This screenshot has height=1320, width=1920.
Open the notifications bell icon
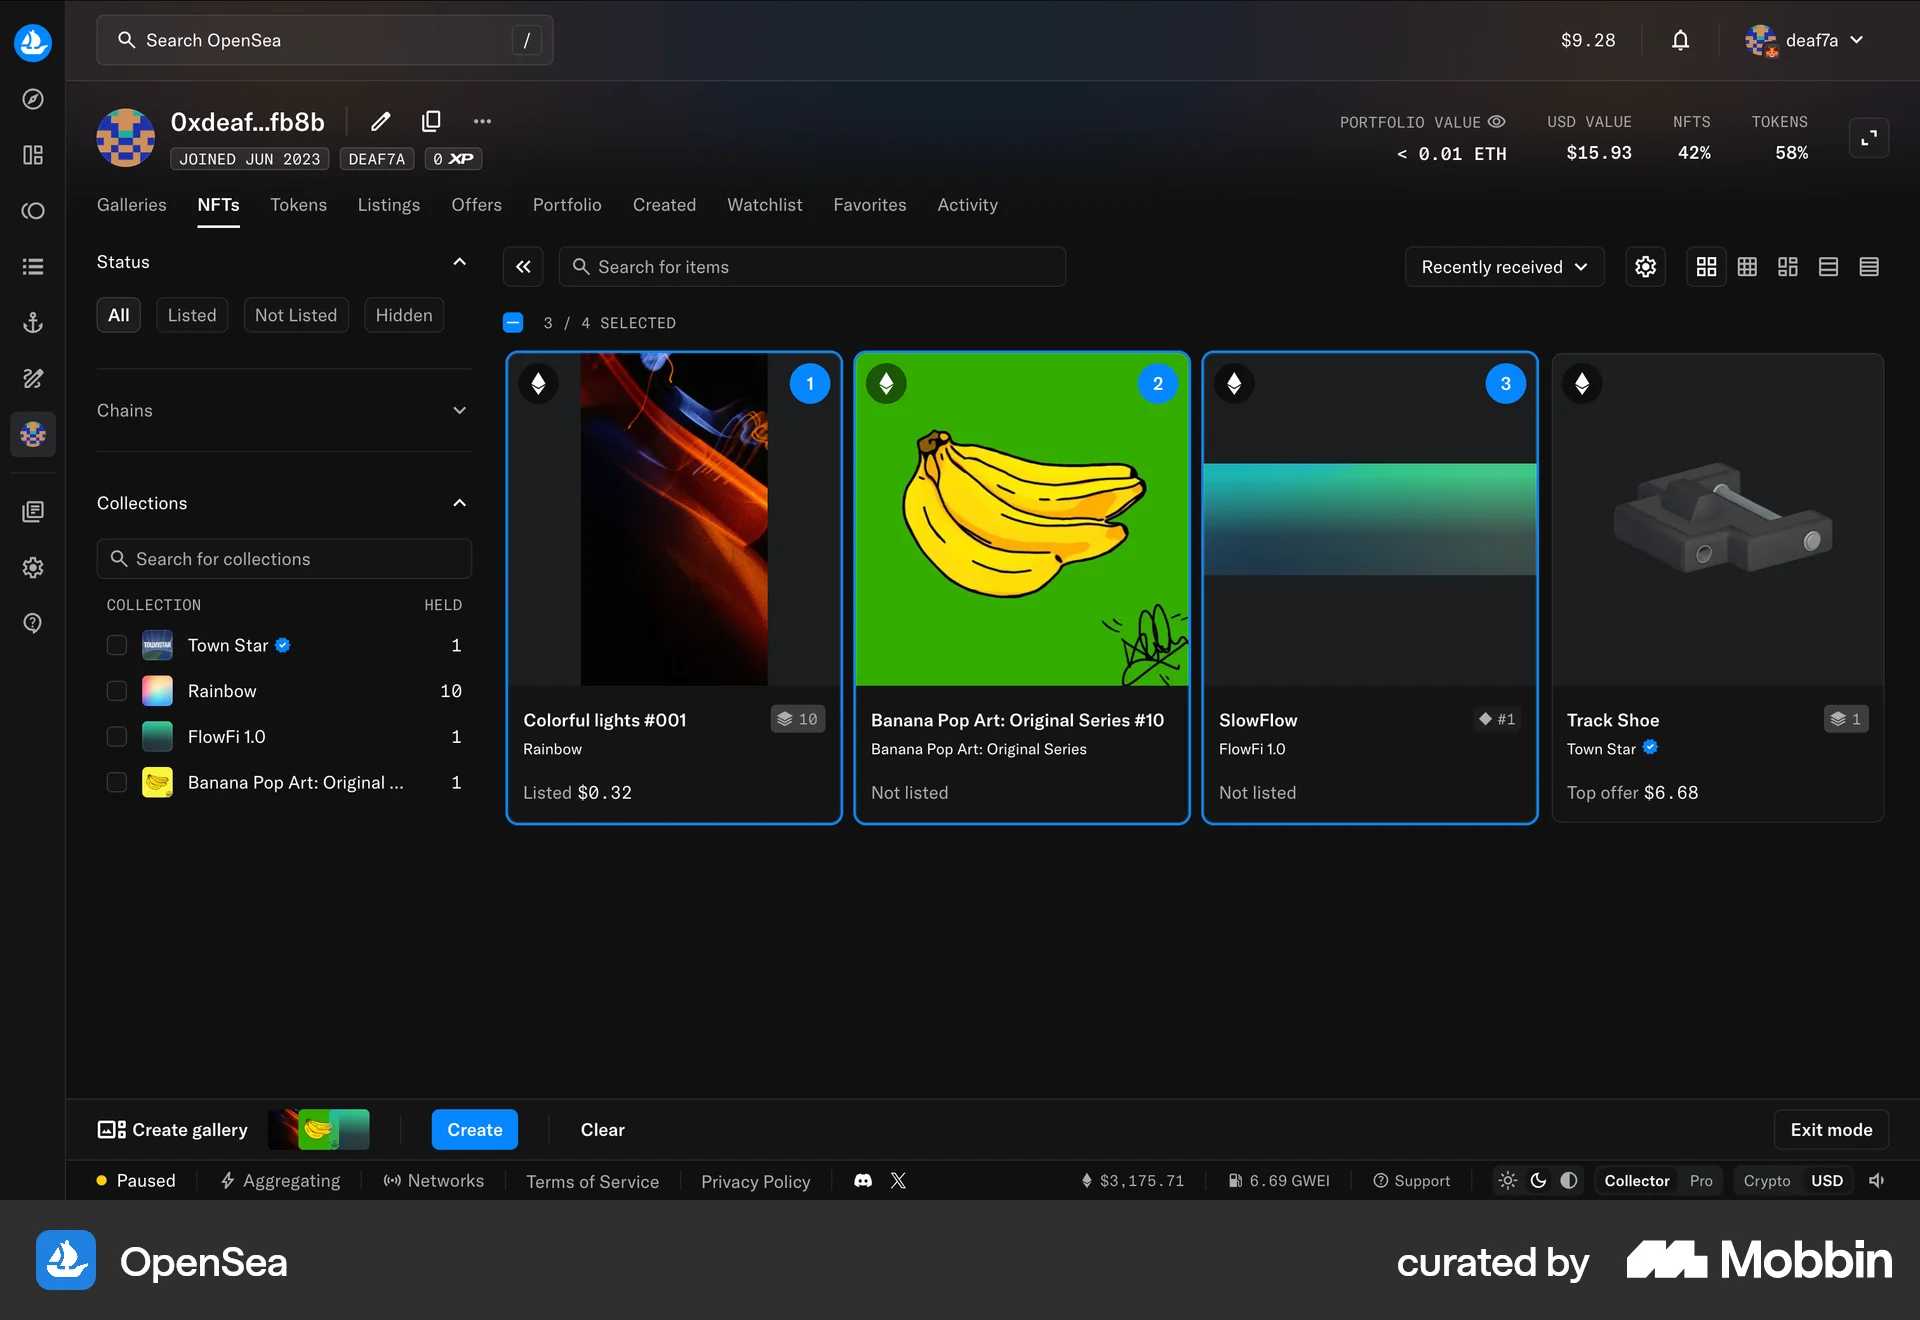point(1679,40)
